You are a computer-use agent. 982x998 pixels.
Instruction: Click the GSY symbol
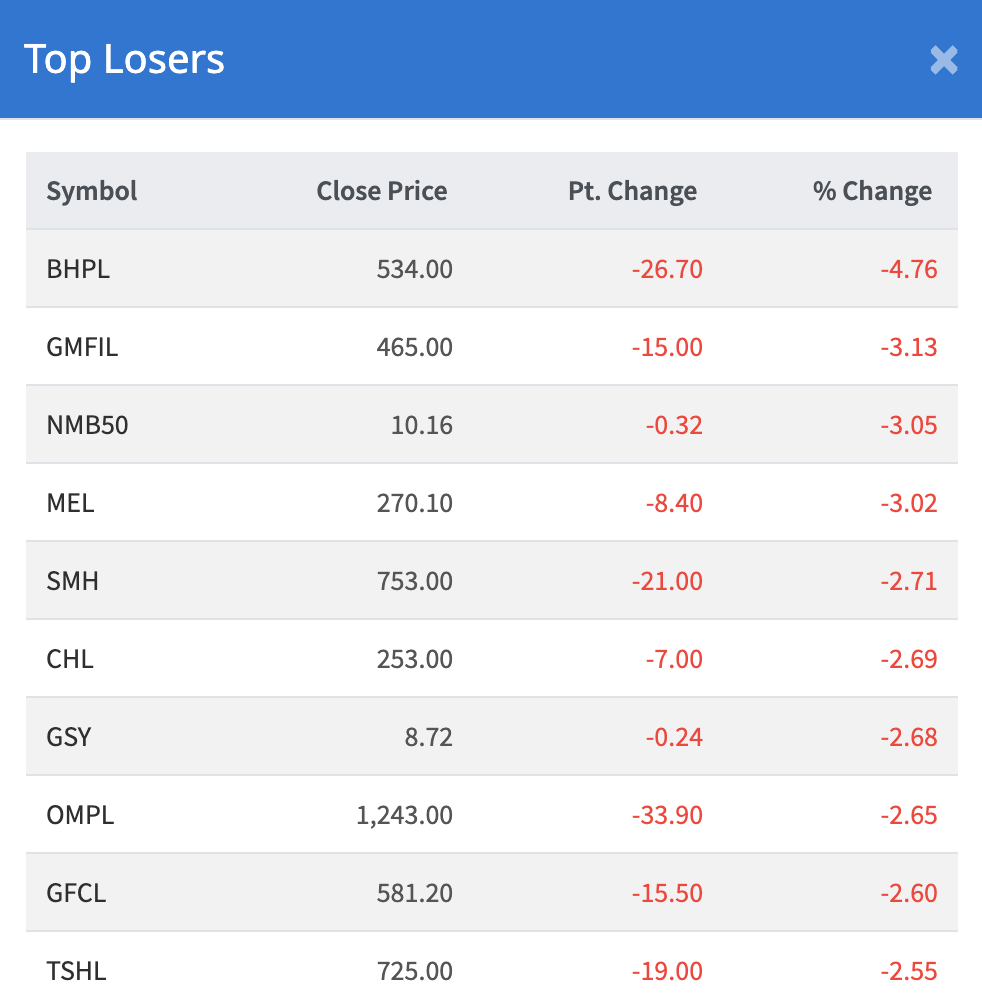pyautogui.click(x=69, y=737)
